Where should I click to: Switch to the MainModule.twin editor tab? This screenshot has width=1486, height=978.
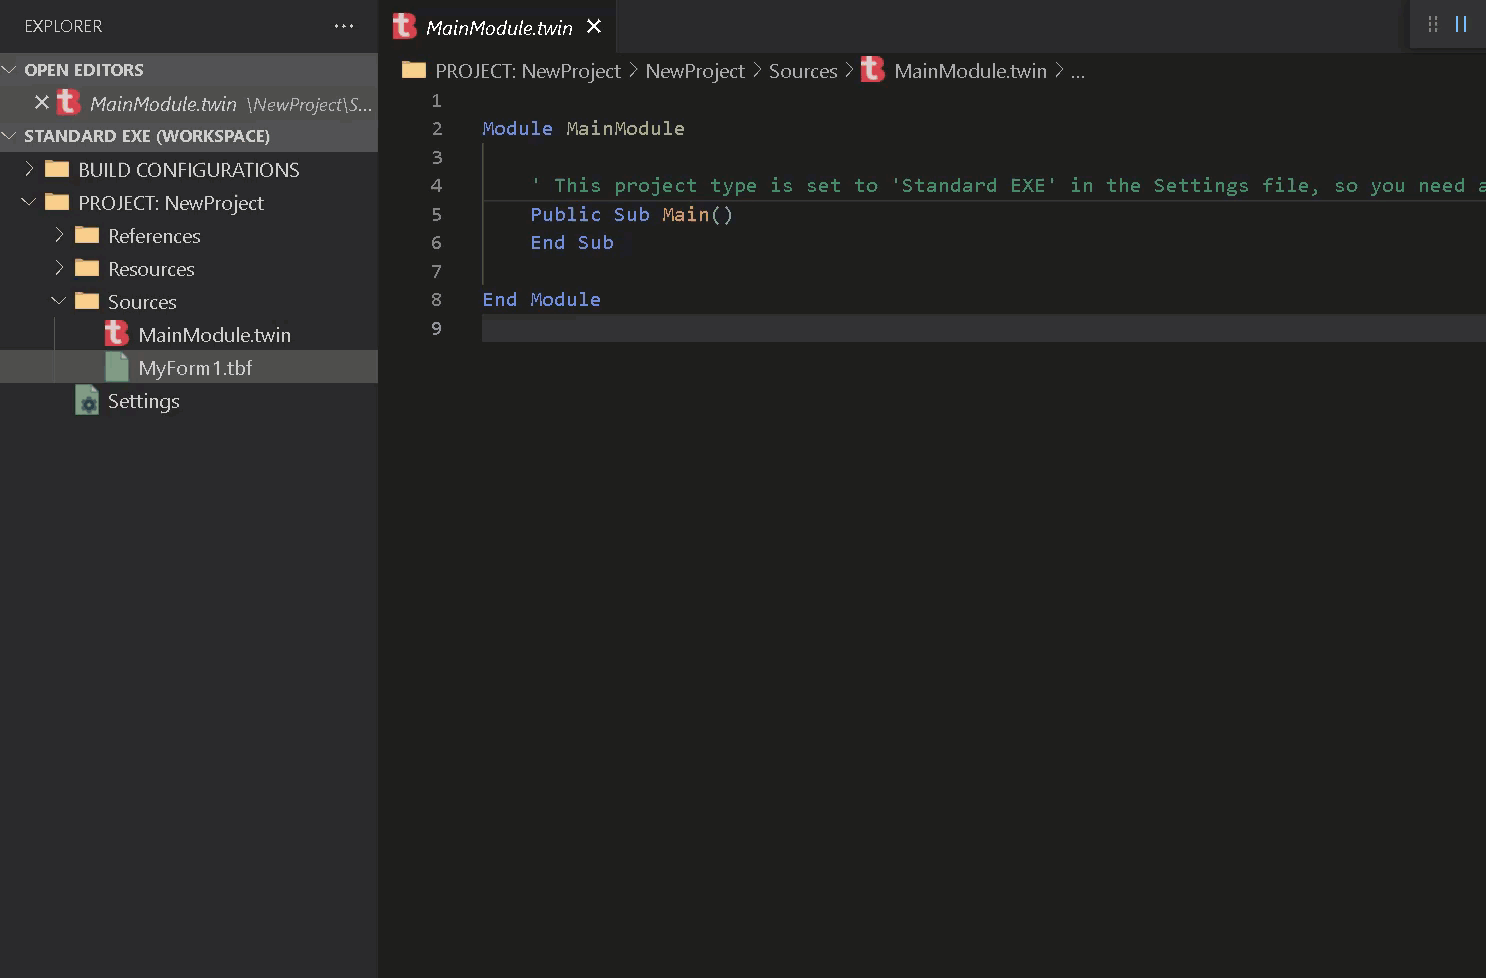(499, 27)
